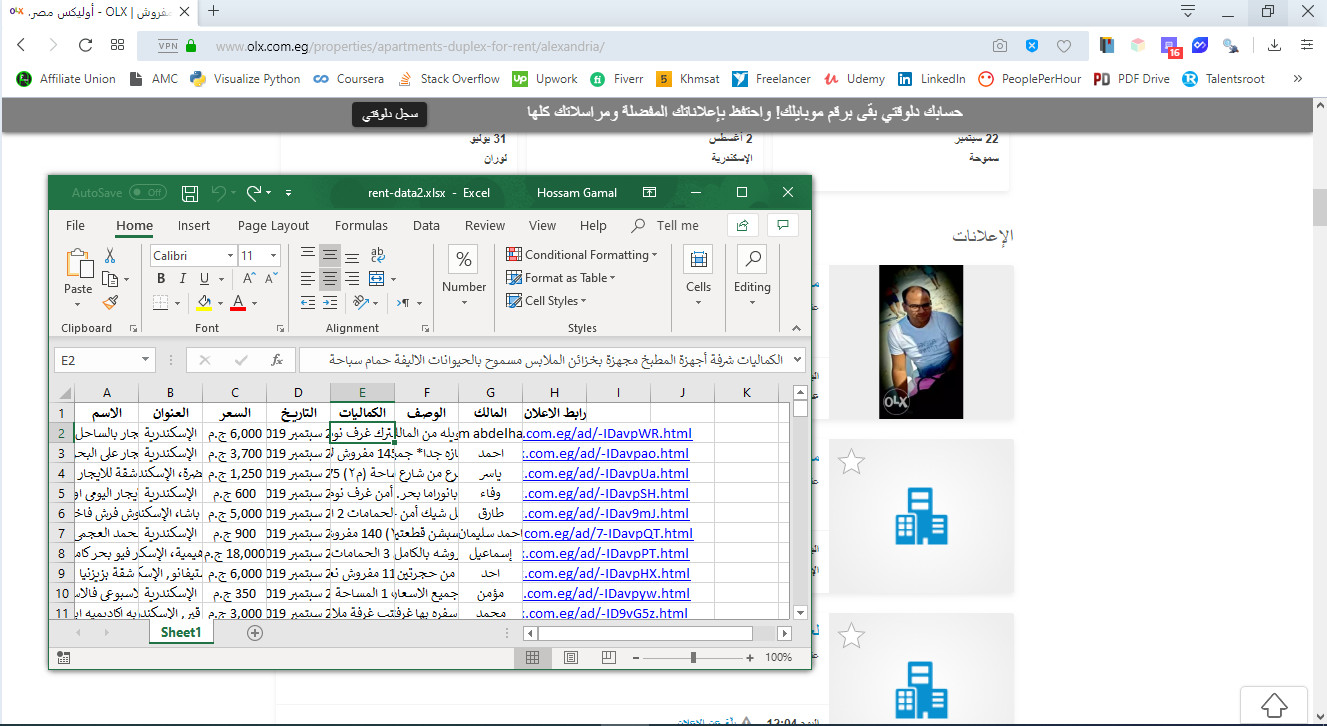Image resolution: width=1327 pixels, height=726 pixels.
Task: Open the Fiverr bookmark in the browser
Action: [x=616, y=78]
